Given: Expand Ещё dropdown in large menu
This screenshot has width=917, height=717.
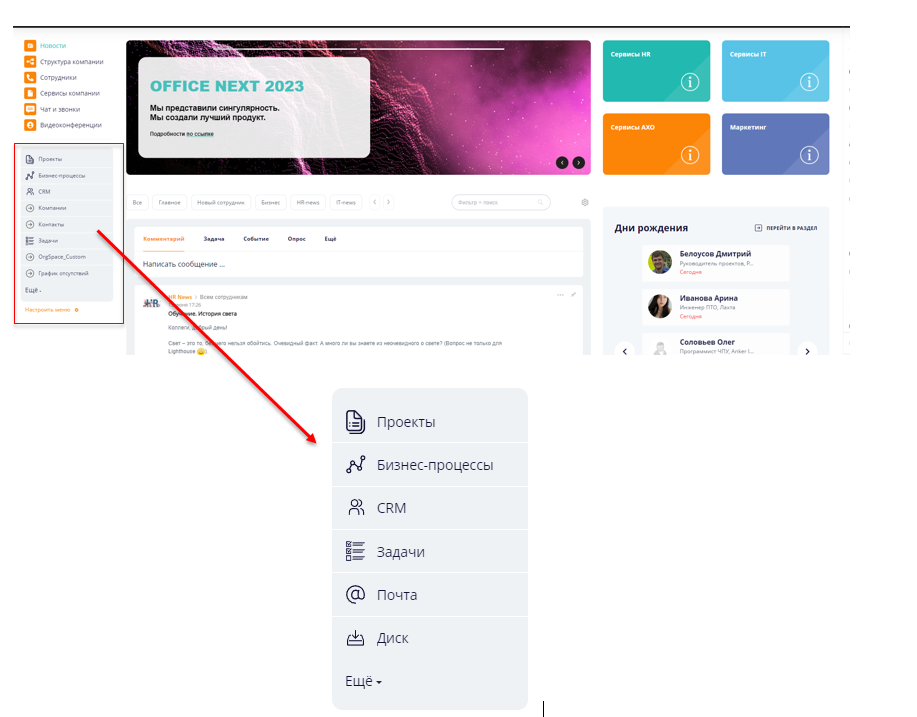Looking at the screenshot, I should pyautogui.click(x=363, y=681).
